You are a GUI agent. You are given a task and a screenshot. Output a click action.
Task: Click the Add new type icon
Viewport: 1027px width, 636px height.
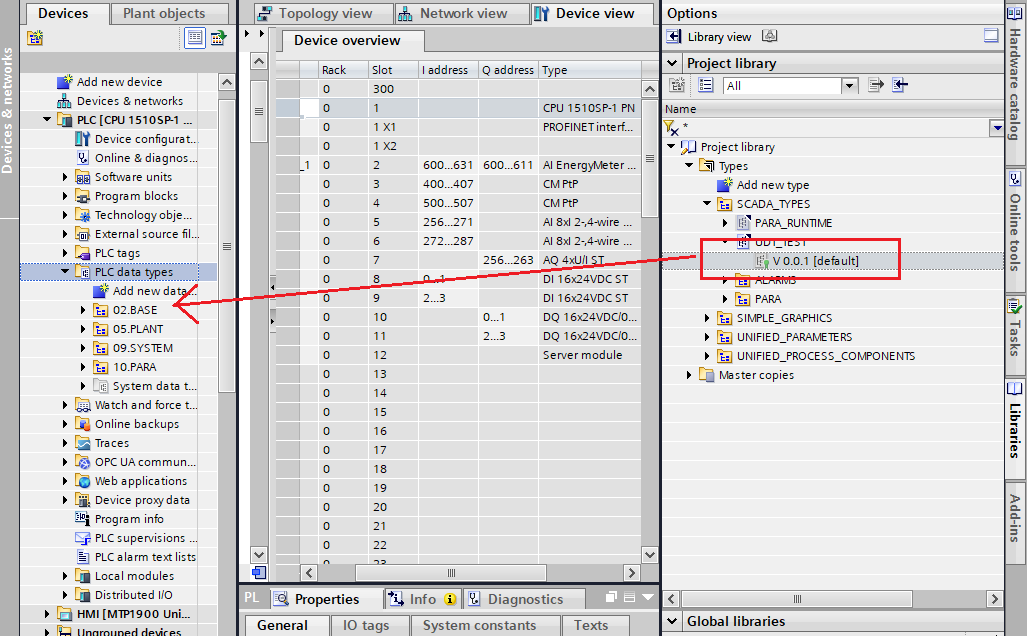coord(724,185)
